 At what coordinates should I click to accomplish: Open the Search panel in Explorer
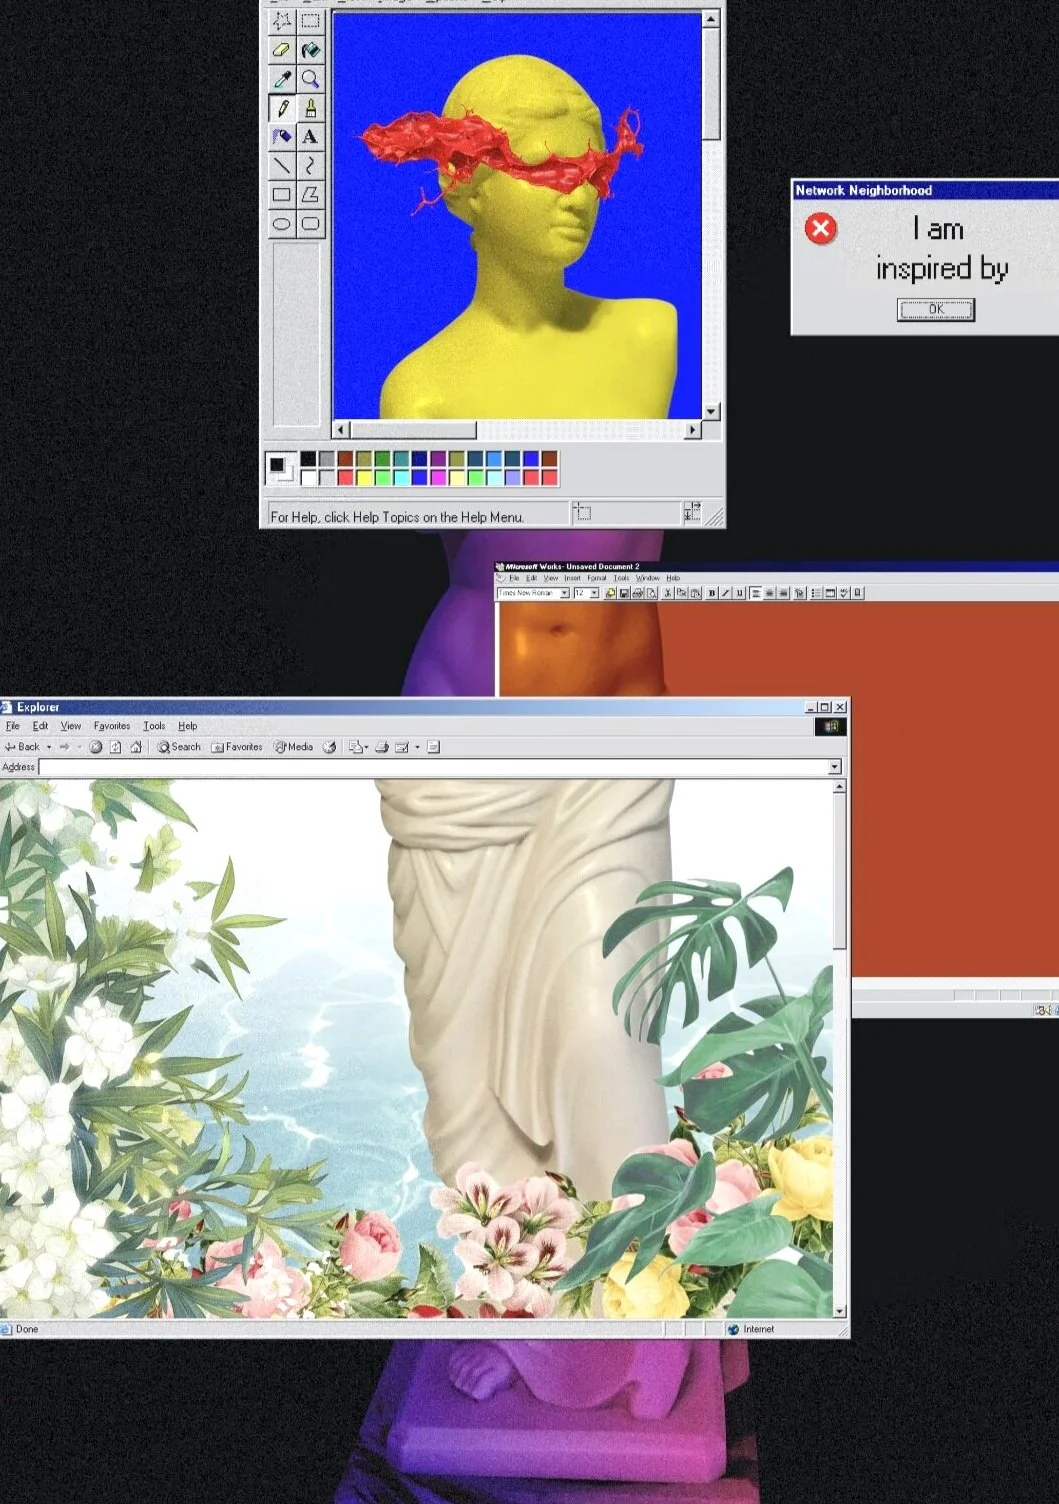[180, 747]
